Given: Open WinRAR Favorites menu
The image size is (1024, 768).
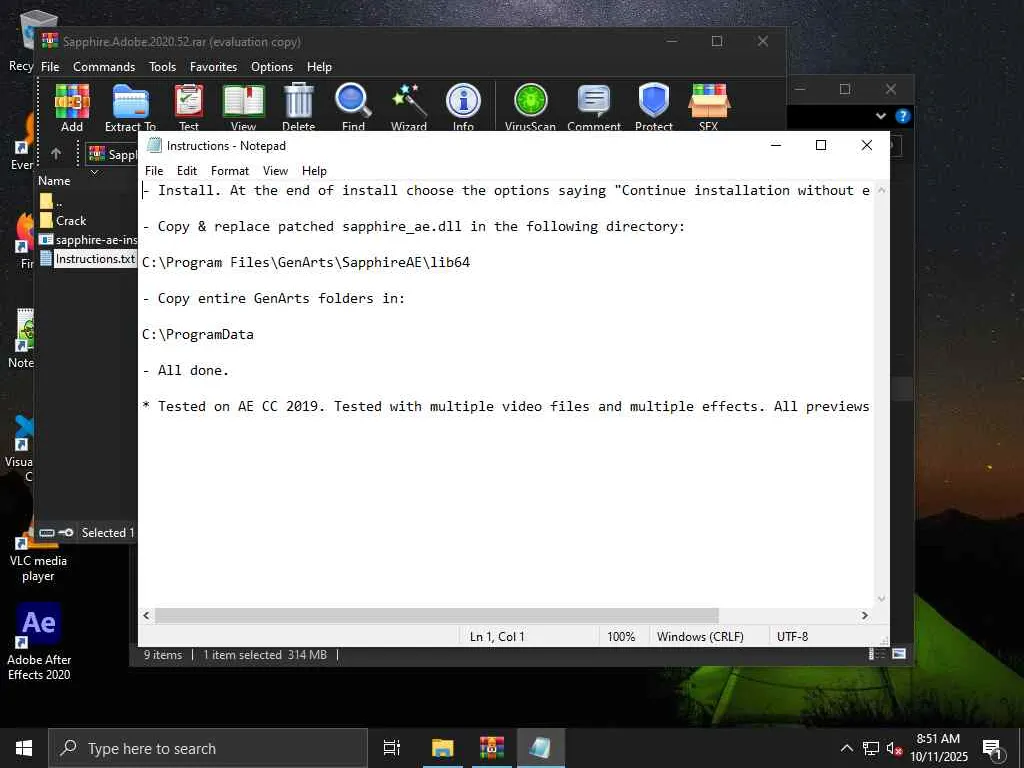Looking at the screenshot, I should click(x=213, y=67).
